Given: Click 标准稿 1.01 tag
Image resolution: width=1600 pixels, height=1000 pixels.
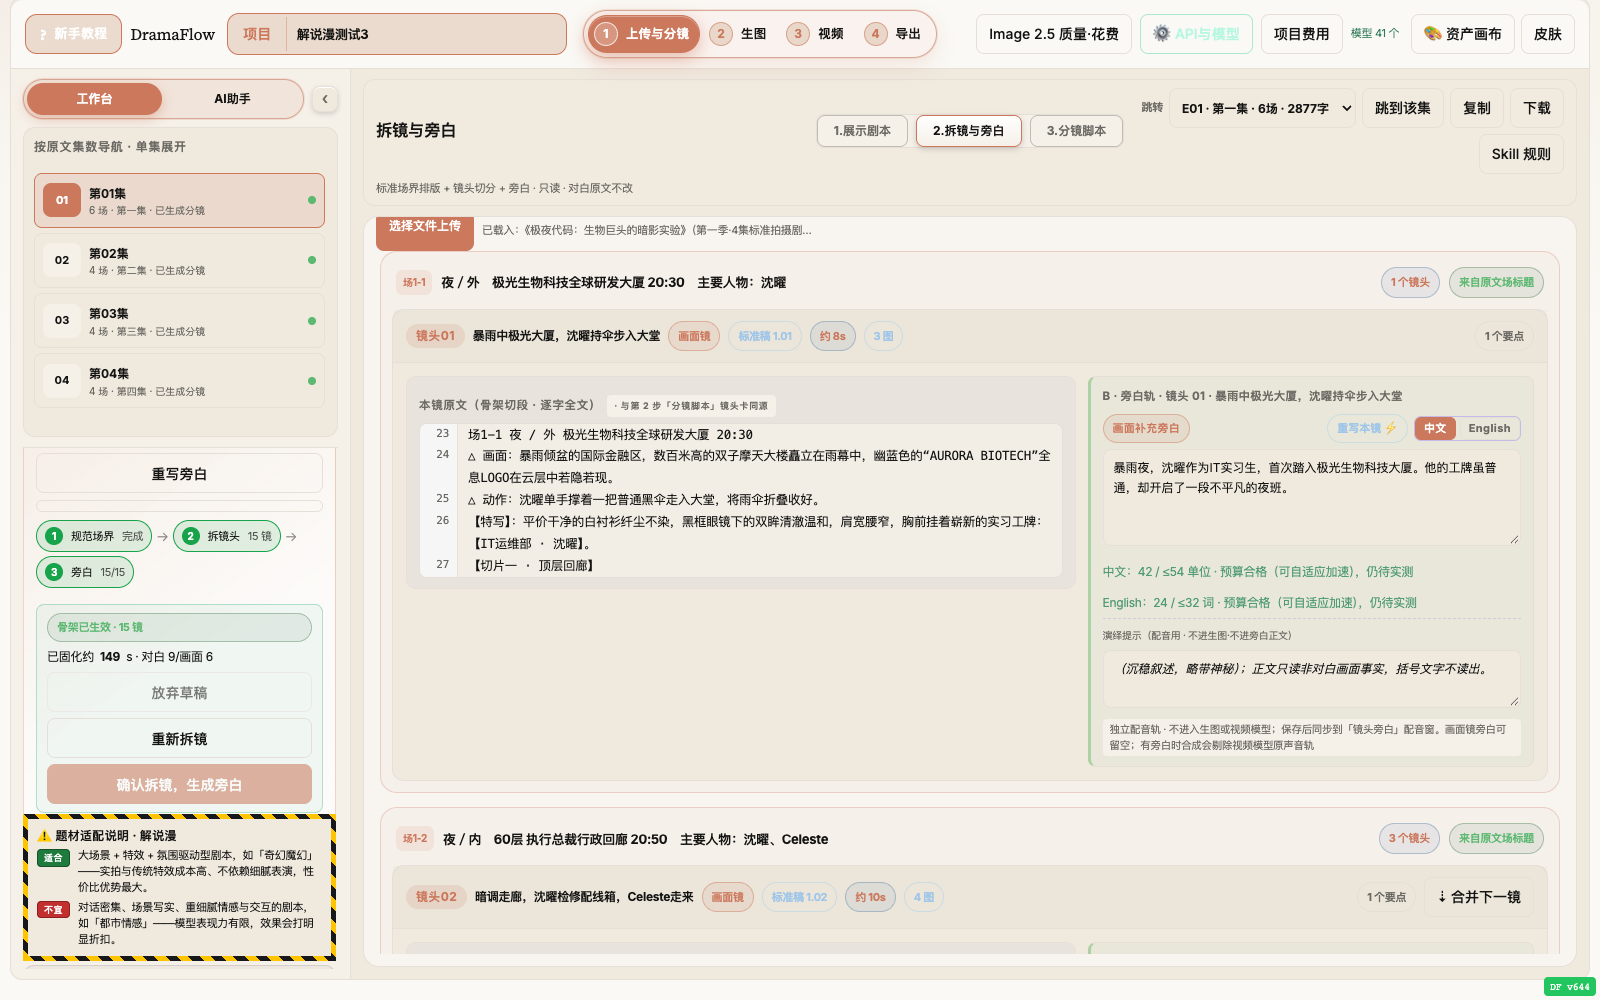Looking at the screenshot, I should point(765,336).
